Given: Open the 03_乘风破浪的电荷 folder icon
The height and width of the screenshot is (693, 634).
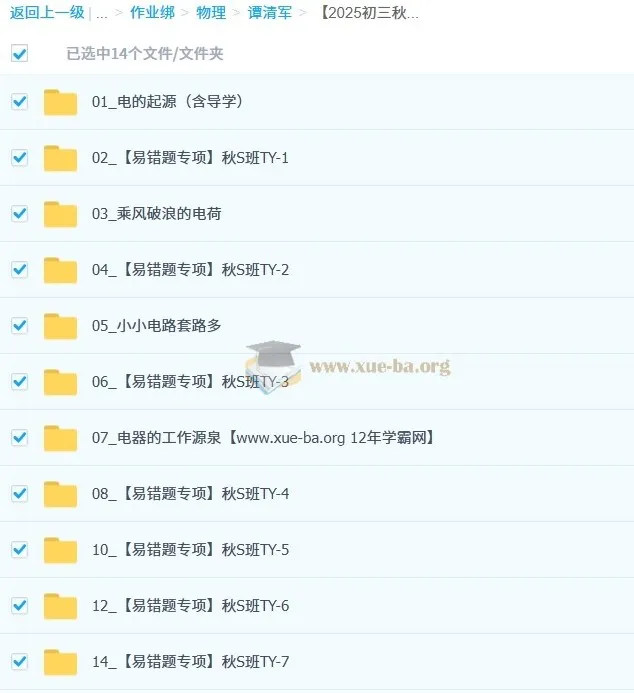Looking at the screenshot, I should click(x=61, y=214).
